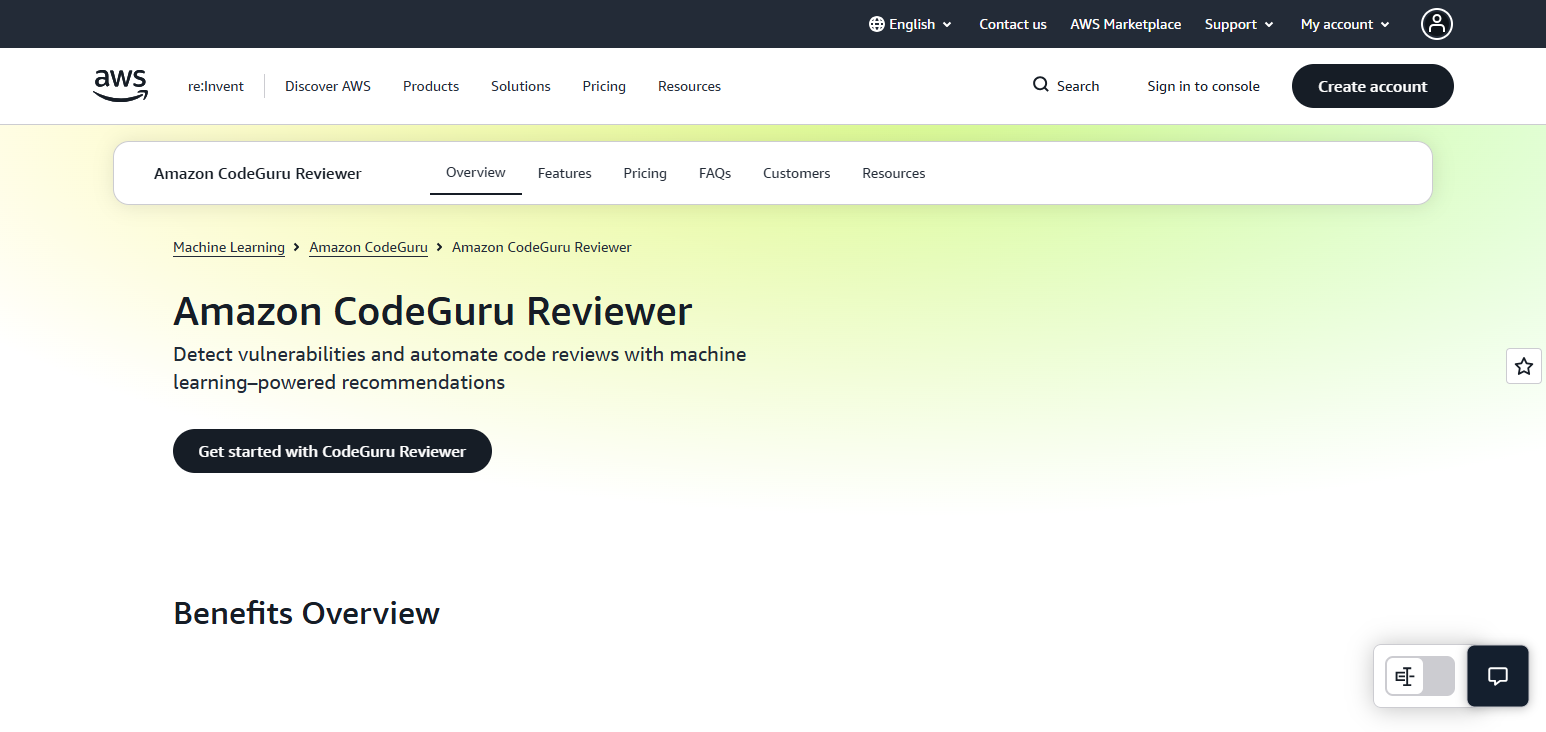The image size is (1546, 732).
Task: Click the AWS logo
Action: pyautogui.click(x=121, y=86)
